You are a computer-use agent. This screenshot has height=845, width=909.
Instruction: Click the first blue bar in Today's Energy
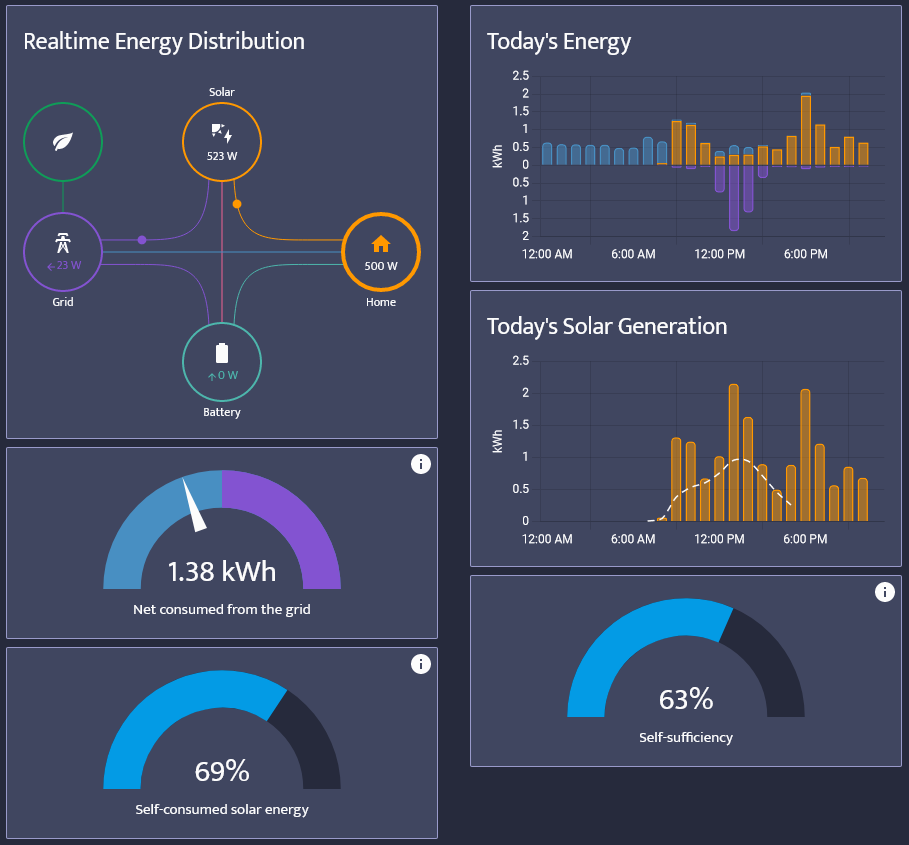[x=547, y=153]
